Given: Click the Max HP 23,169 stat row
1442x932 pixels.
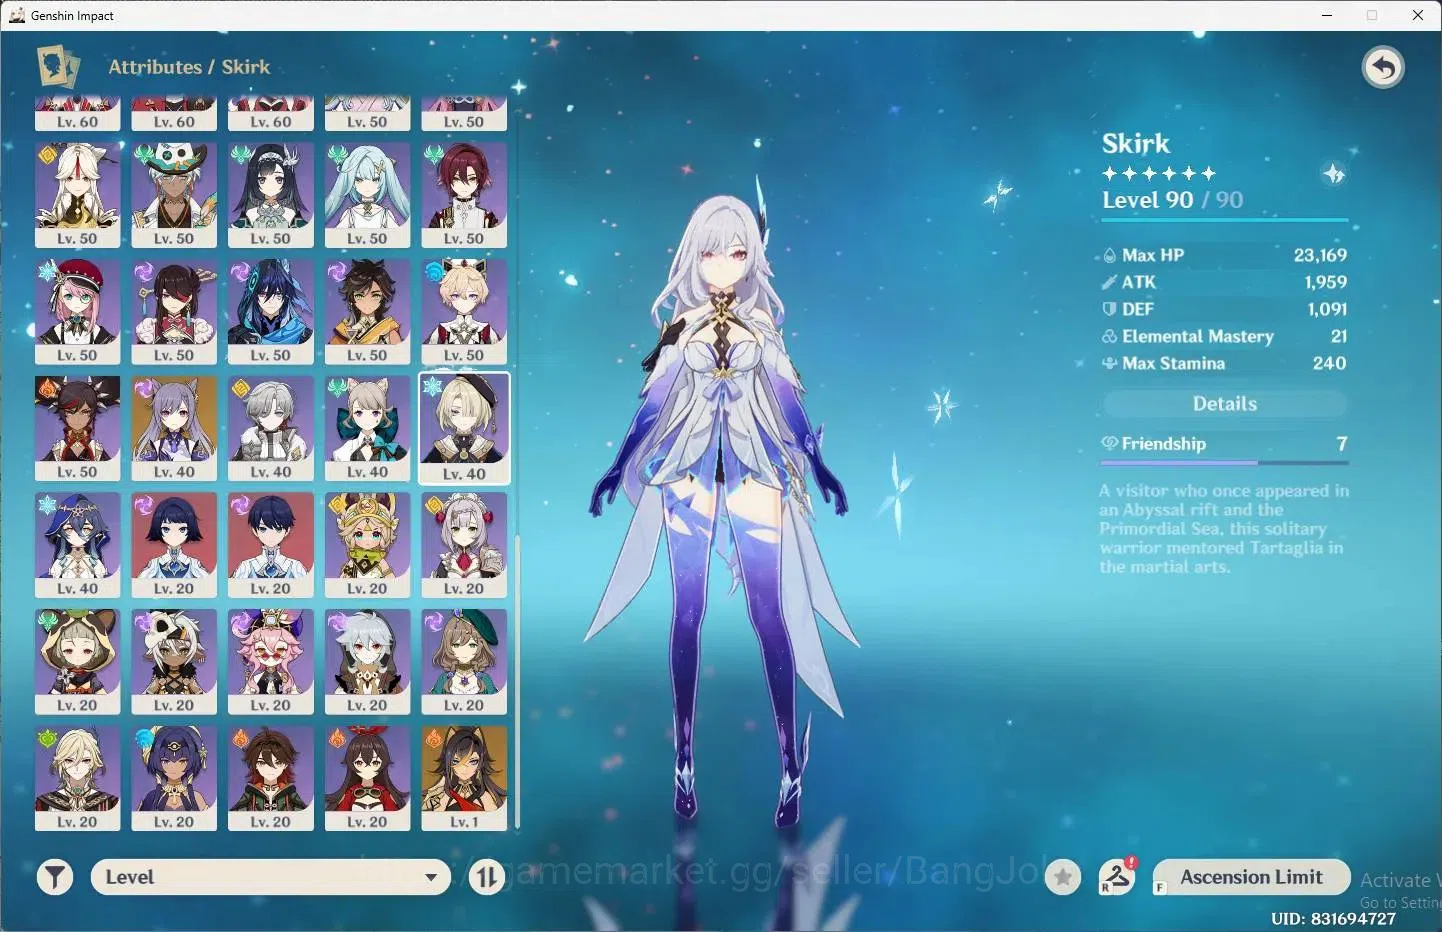Looking at the screenshot, I should (1224, 255).
